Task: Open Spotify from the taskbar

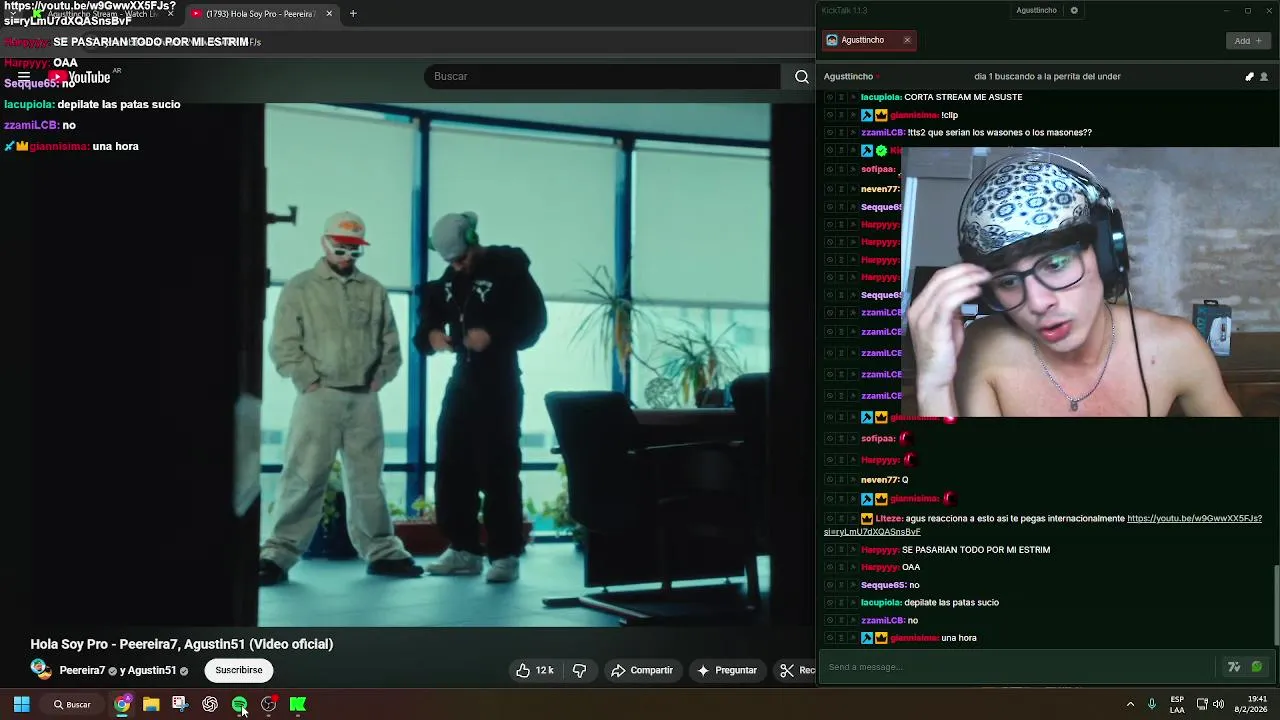Action: coord(239,704)
